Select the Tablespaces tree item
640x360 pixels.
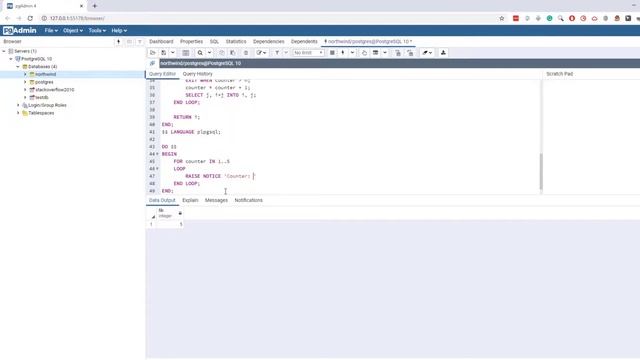[41, 113]
